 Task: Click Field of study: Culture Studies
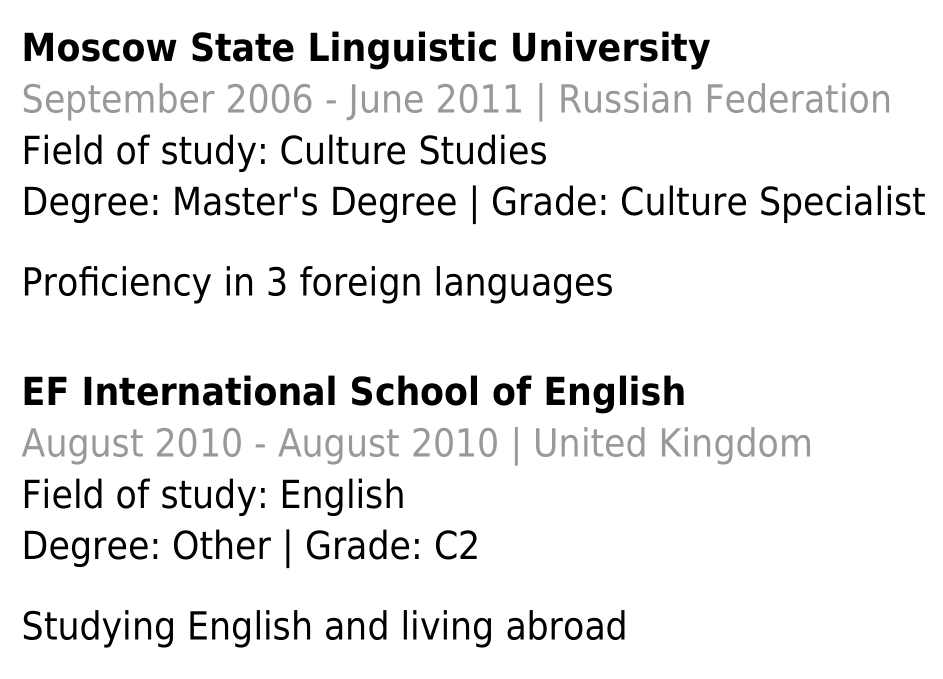point(284,150)
